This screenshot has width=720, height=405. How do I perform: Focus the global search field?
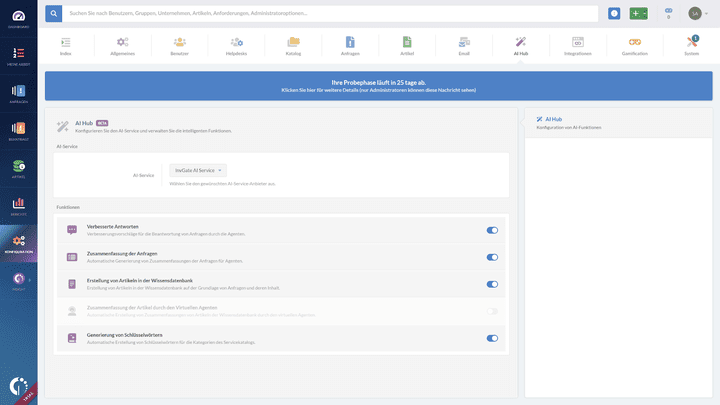coord(330,13)
